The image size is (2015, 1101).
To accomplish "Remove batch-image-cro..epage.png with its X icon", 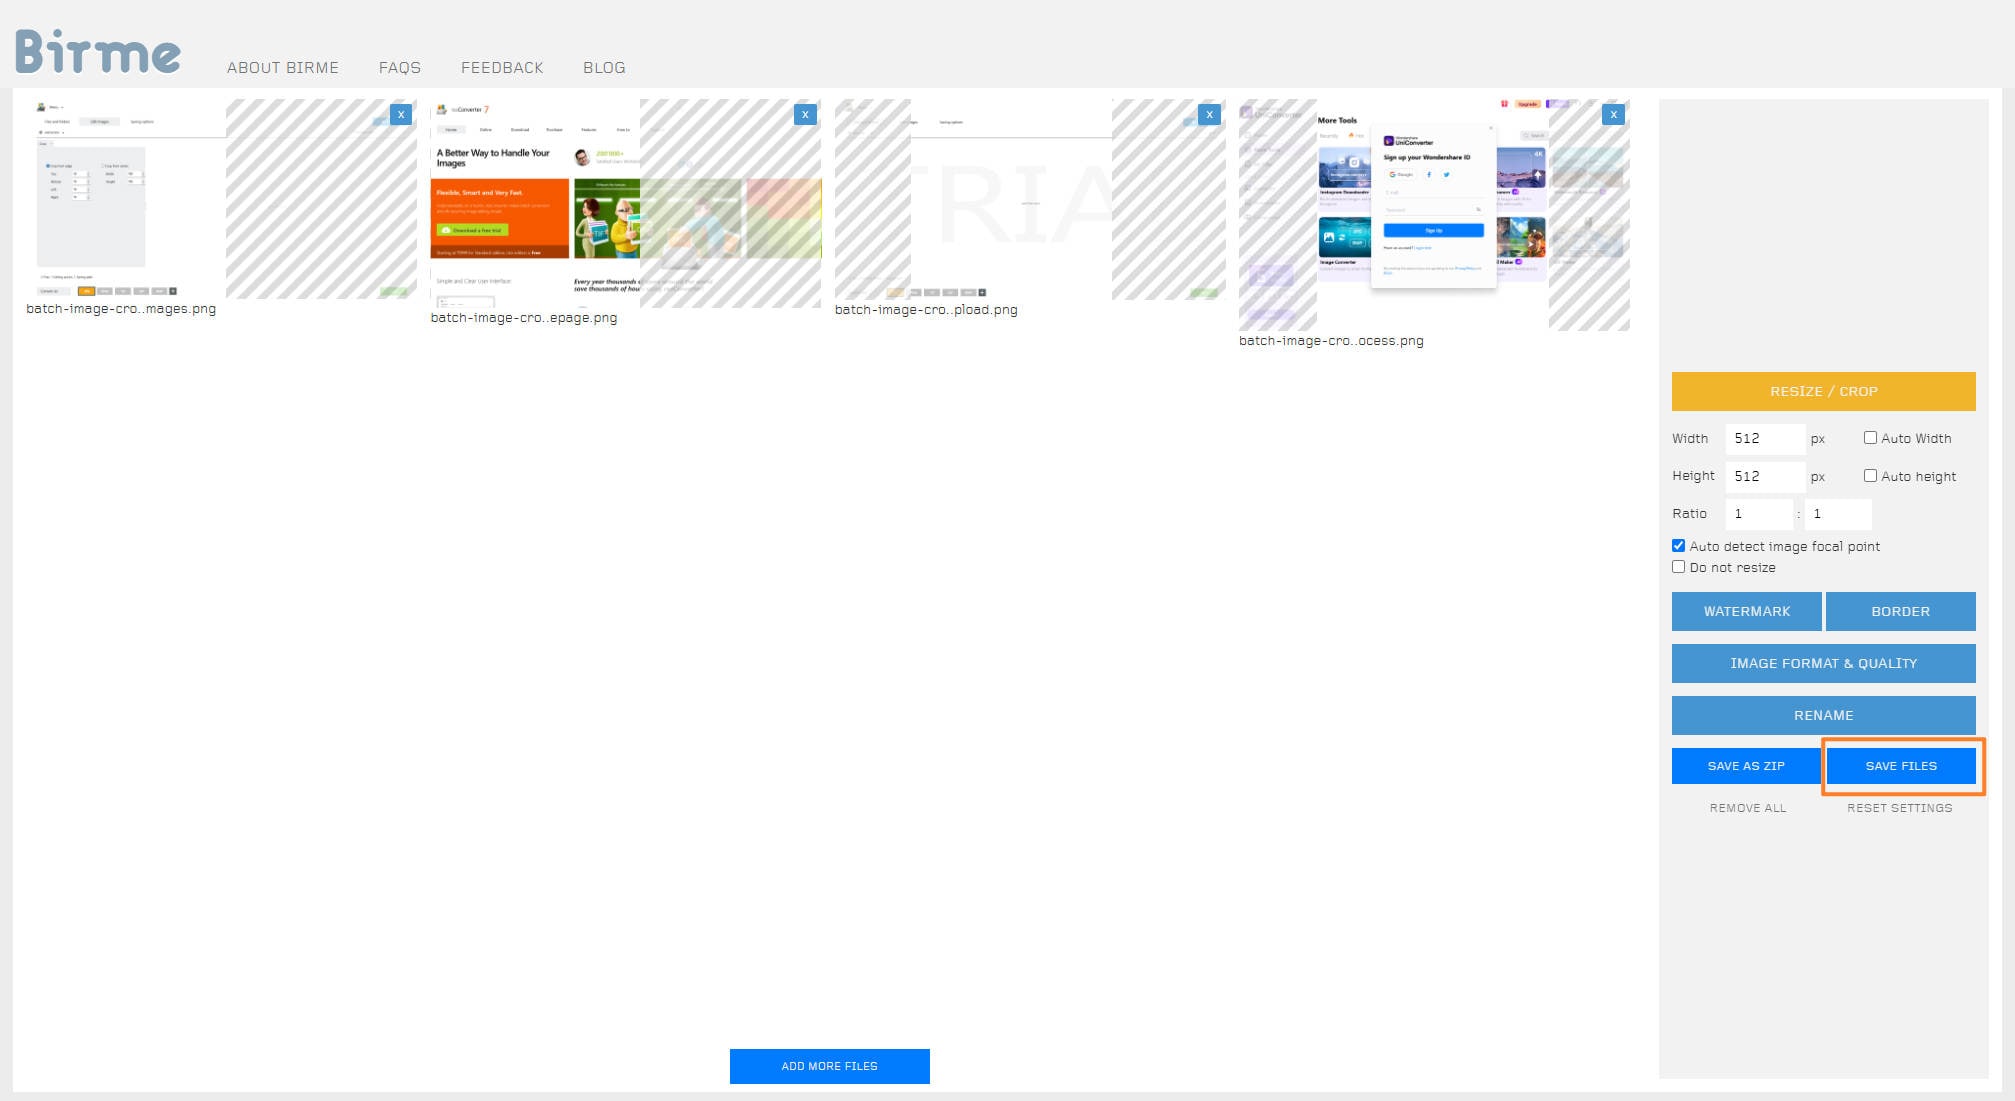I will [805, 115].
